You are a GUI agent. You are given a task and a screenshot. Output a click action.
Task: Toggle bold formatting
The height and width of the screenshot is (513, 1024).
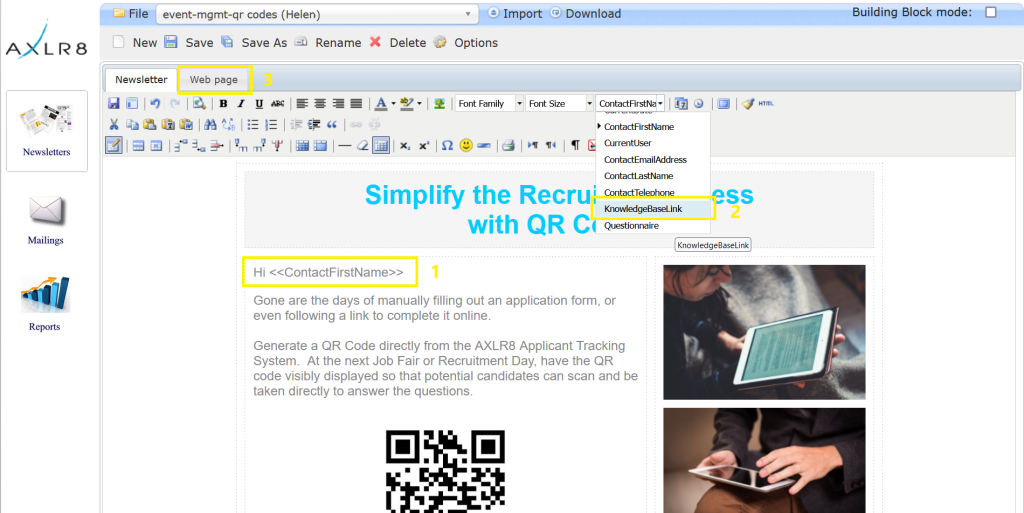[x=223, y=103]
